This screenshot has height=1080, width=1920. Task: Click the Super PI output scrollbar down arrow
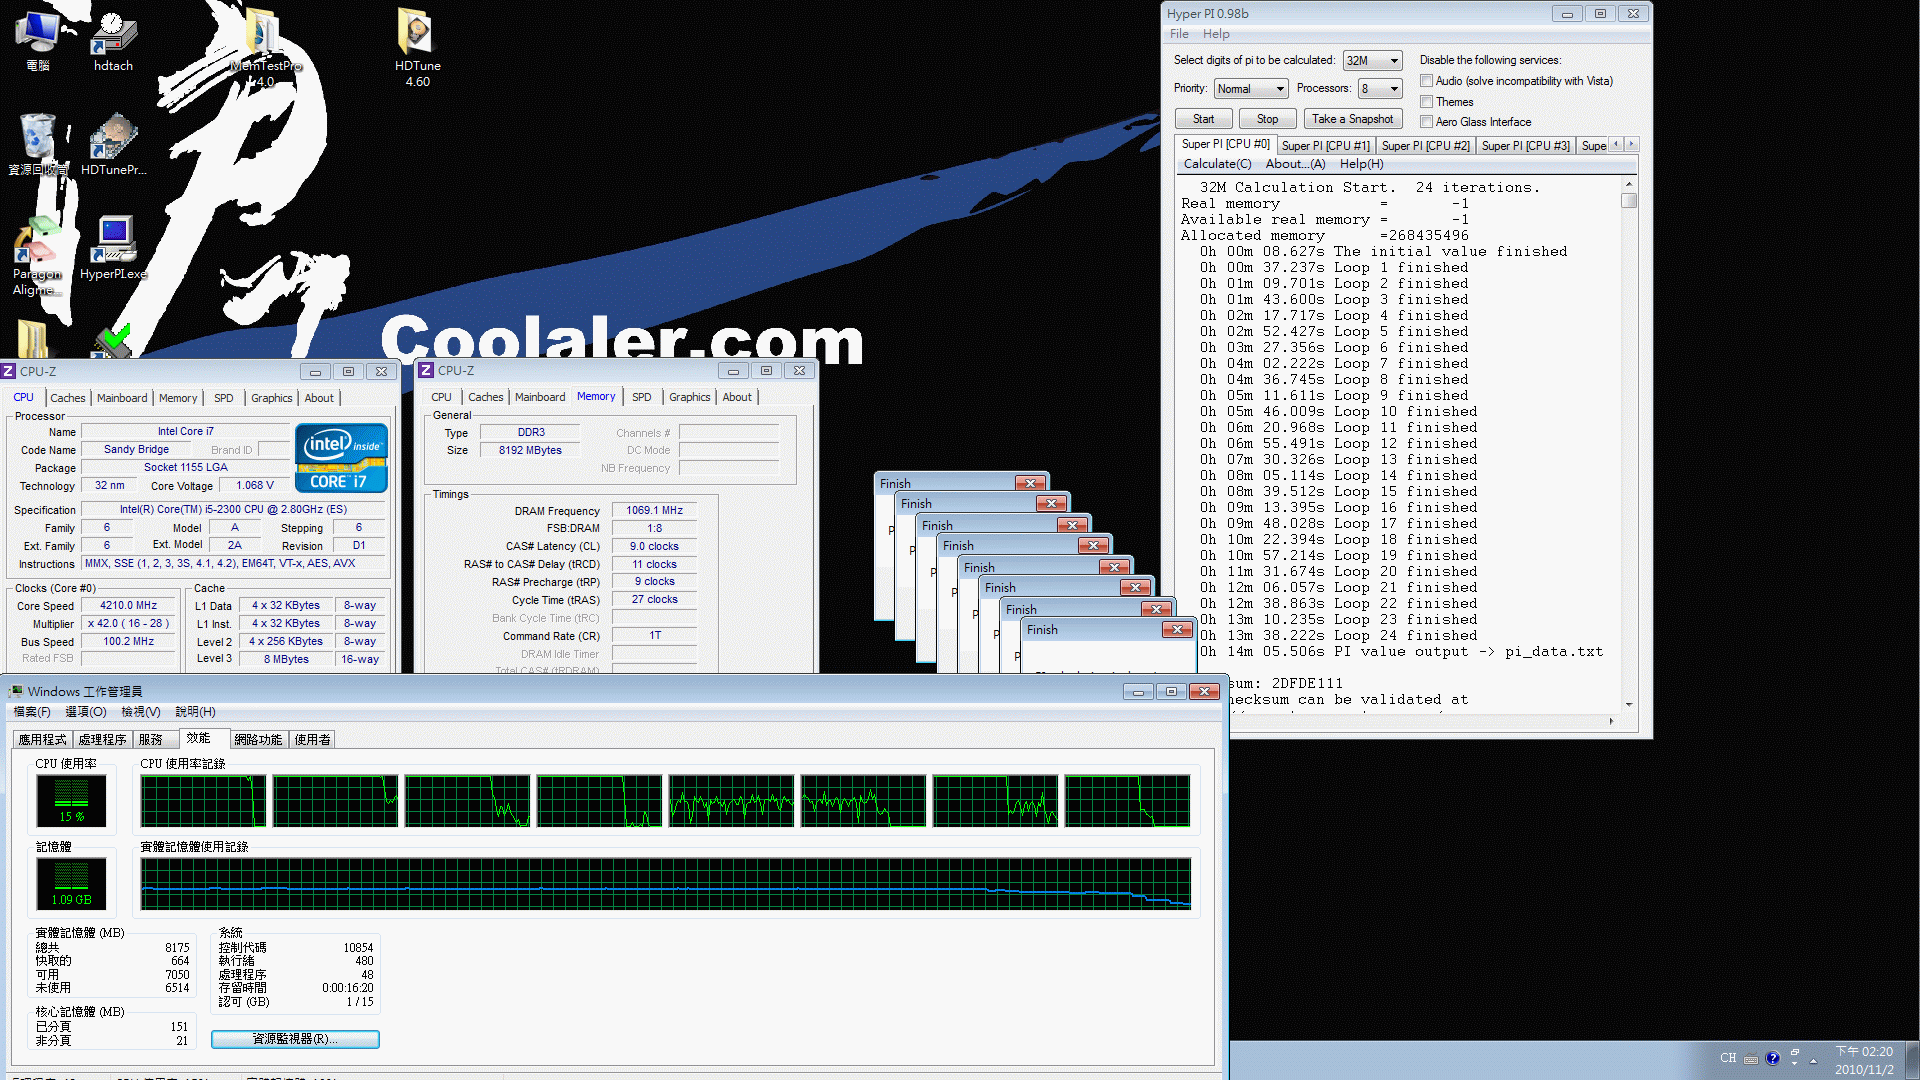[x=1629, y=705]
